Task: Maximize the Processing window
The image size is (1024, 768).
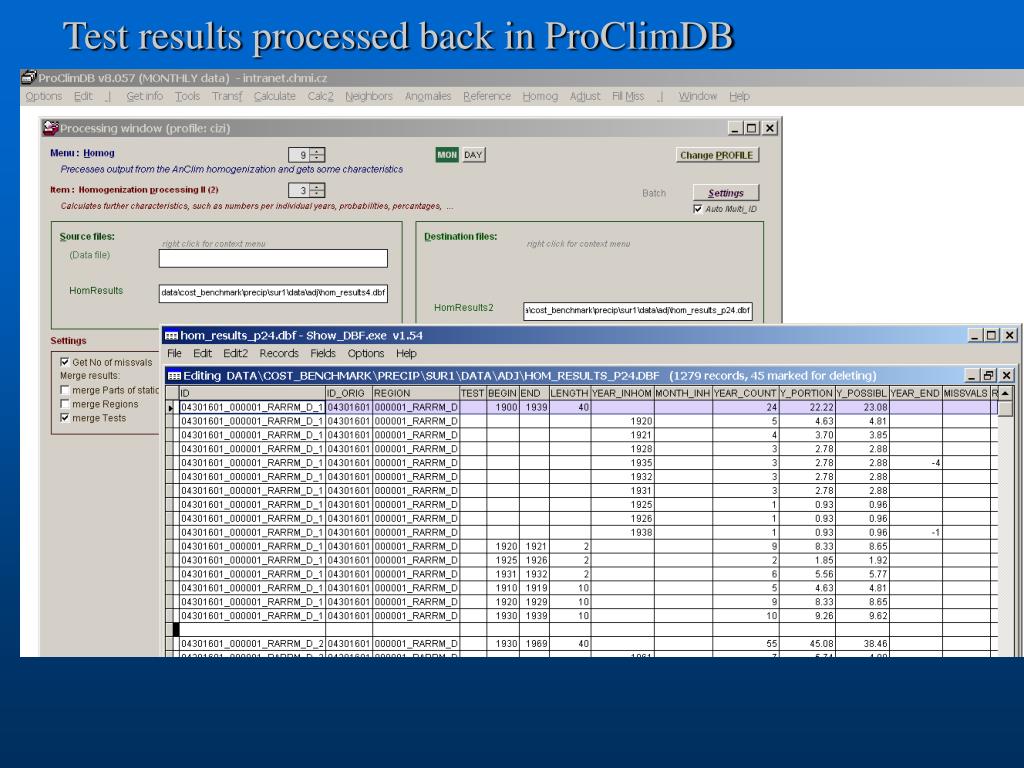Action: click(x=752, y=128)
